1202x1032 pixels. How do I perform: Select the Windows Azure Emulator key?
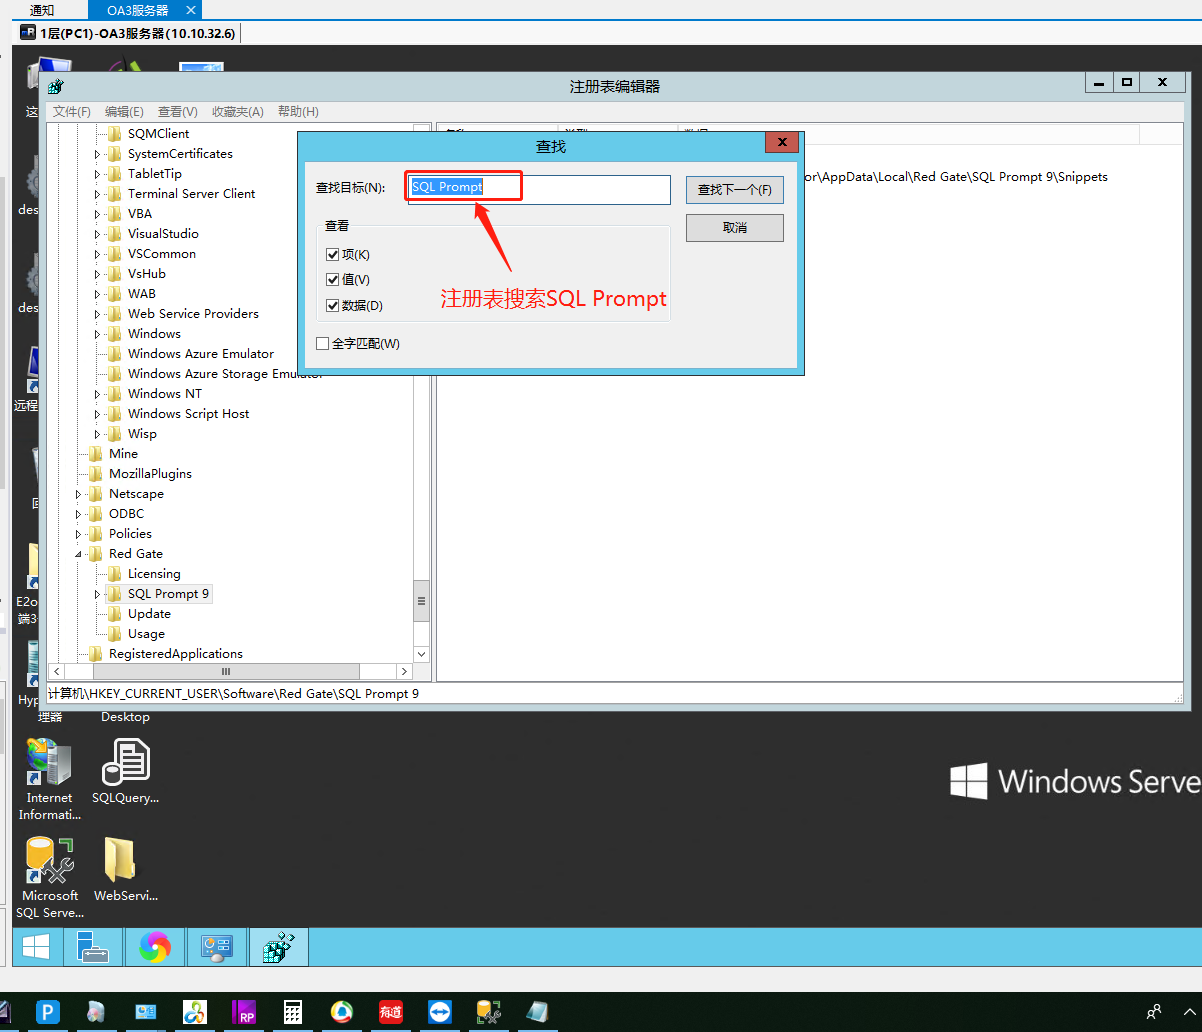tap(201, 354)
